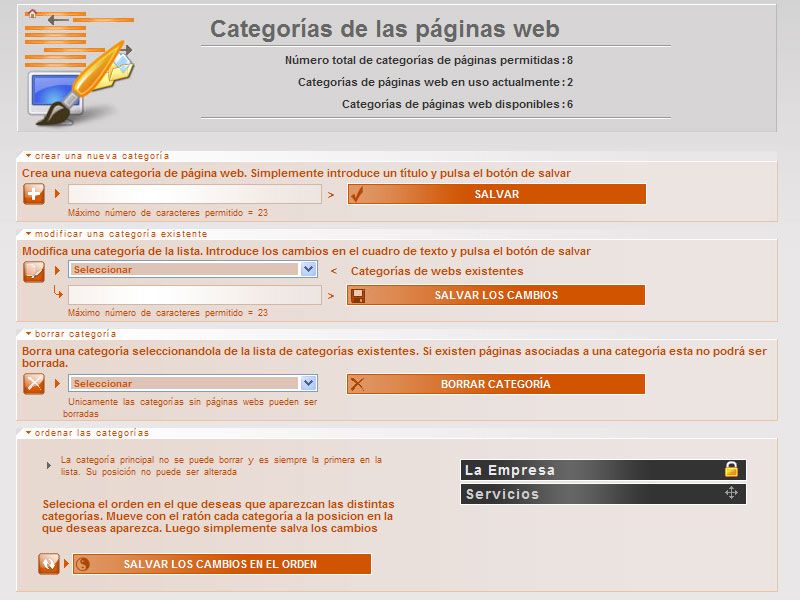Collapse the 'modificar una categoría existente' section

[x=116, y=234]
